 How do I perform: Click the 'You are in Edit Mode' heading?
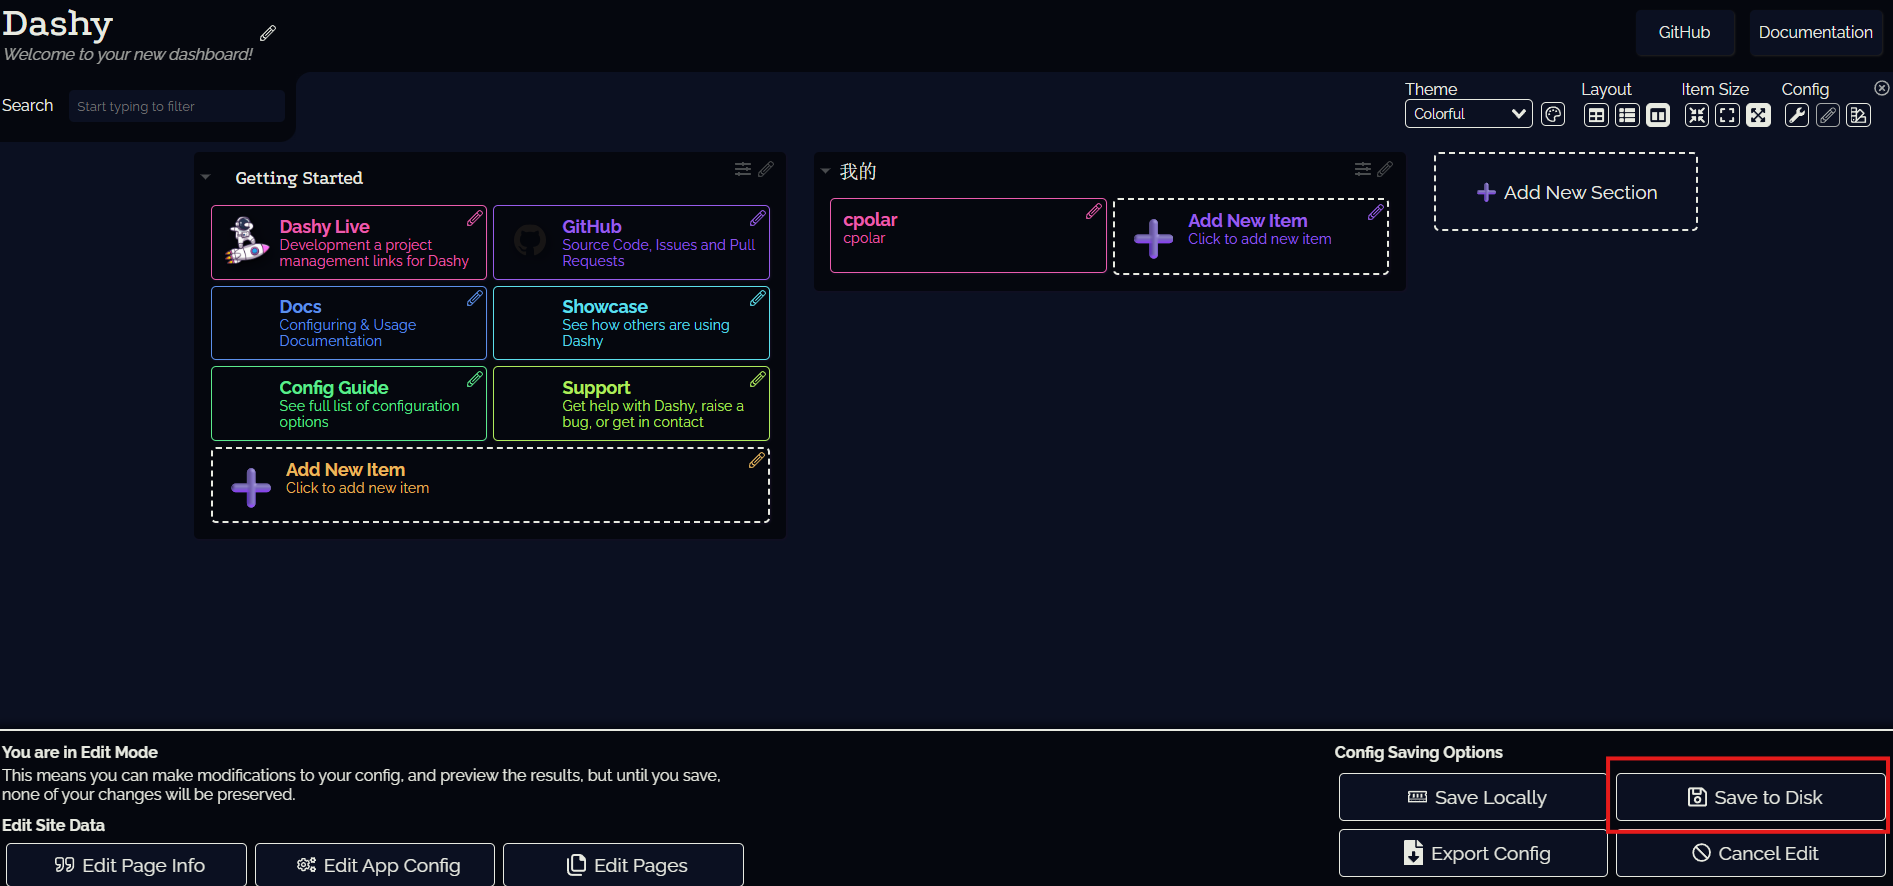tap(80, 752)
